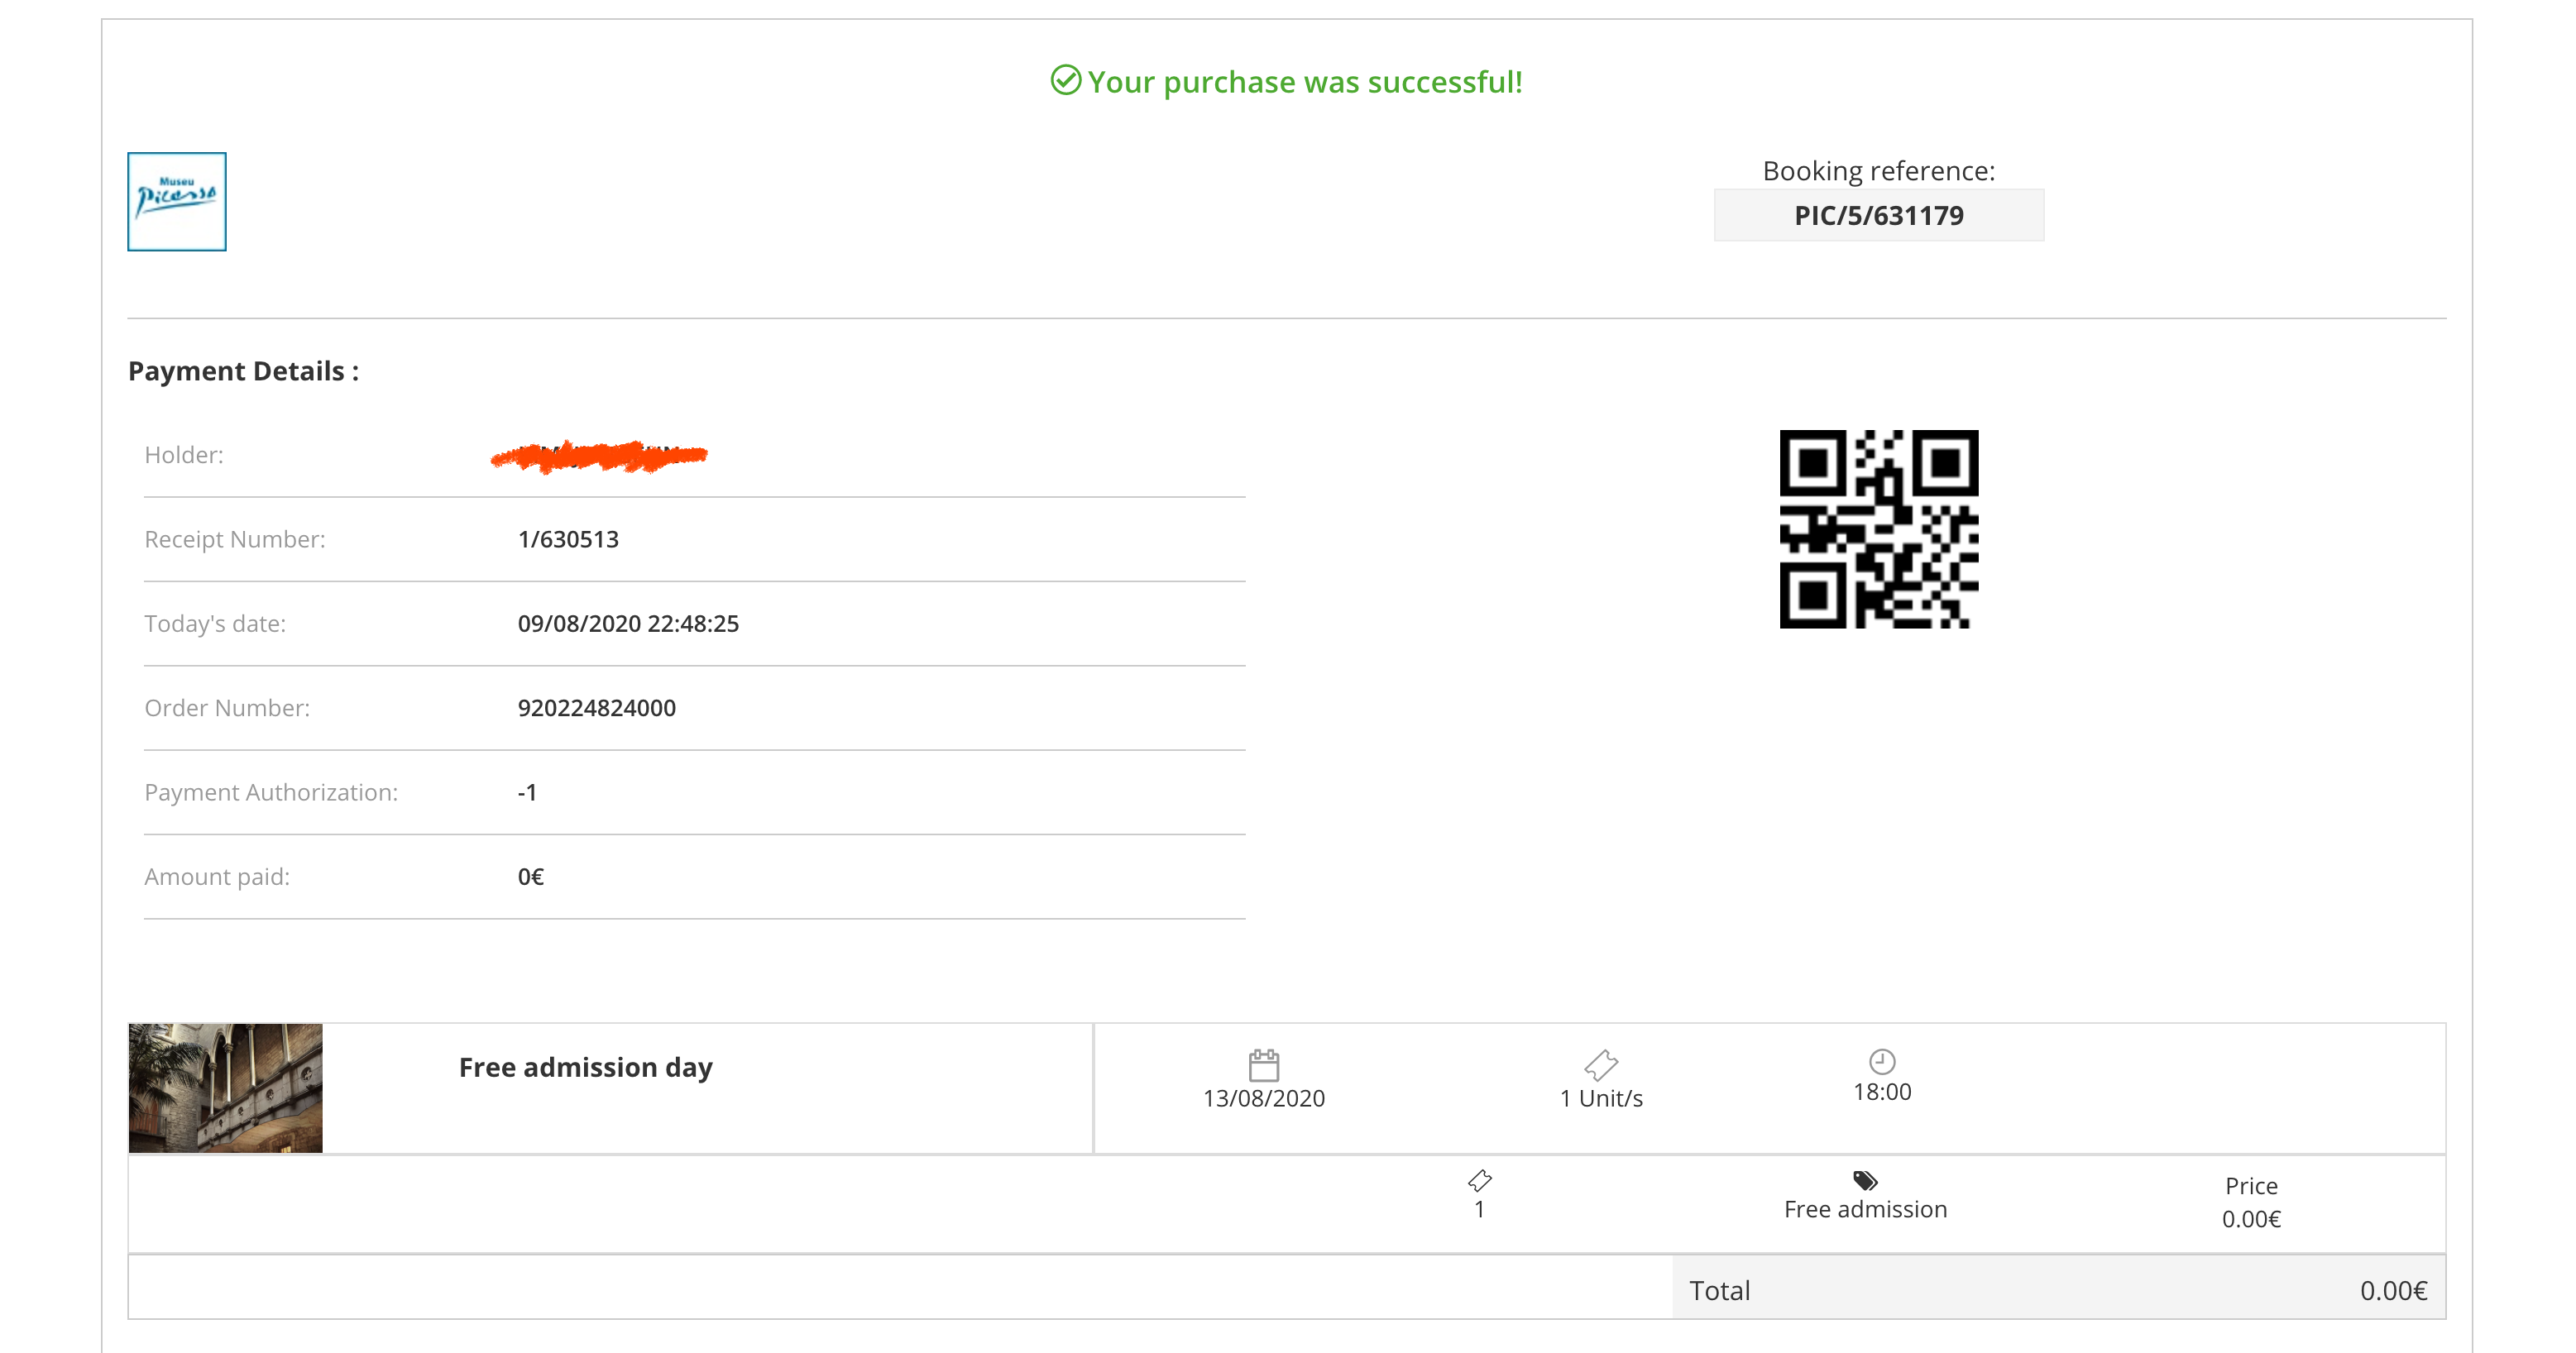2576x1353 pixels.
Task: Click the Museu Picasso logo
Action: coord(177,201)
